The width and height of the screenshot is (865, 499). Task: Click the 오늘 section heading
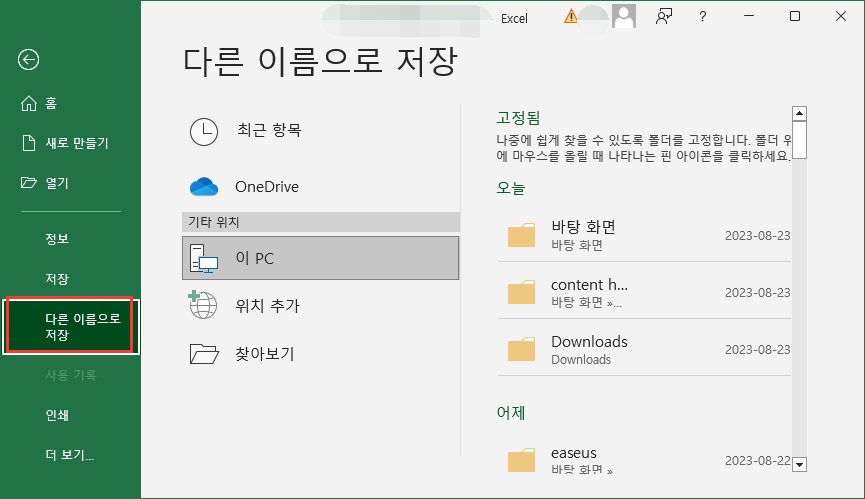click(x=511, y=188)
